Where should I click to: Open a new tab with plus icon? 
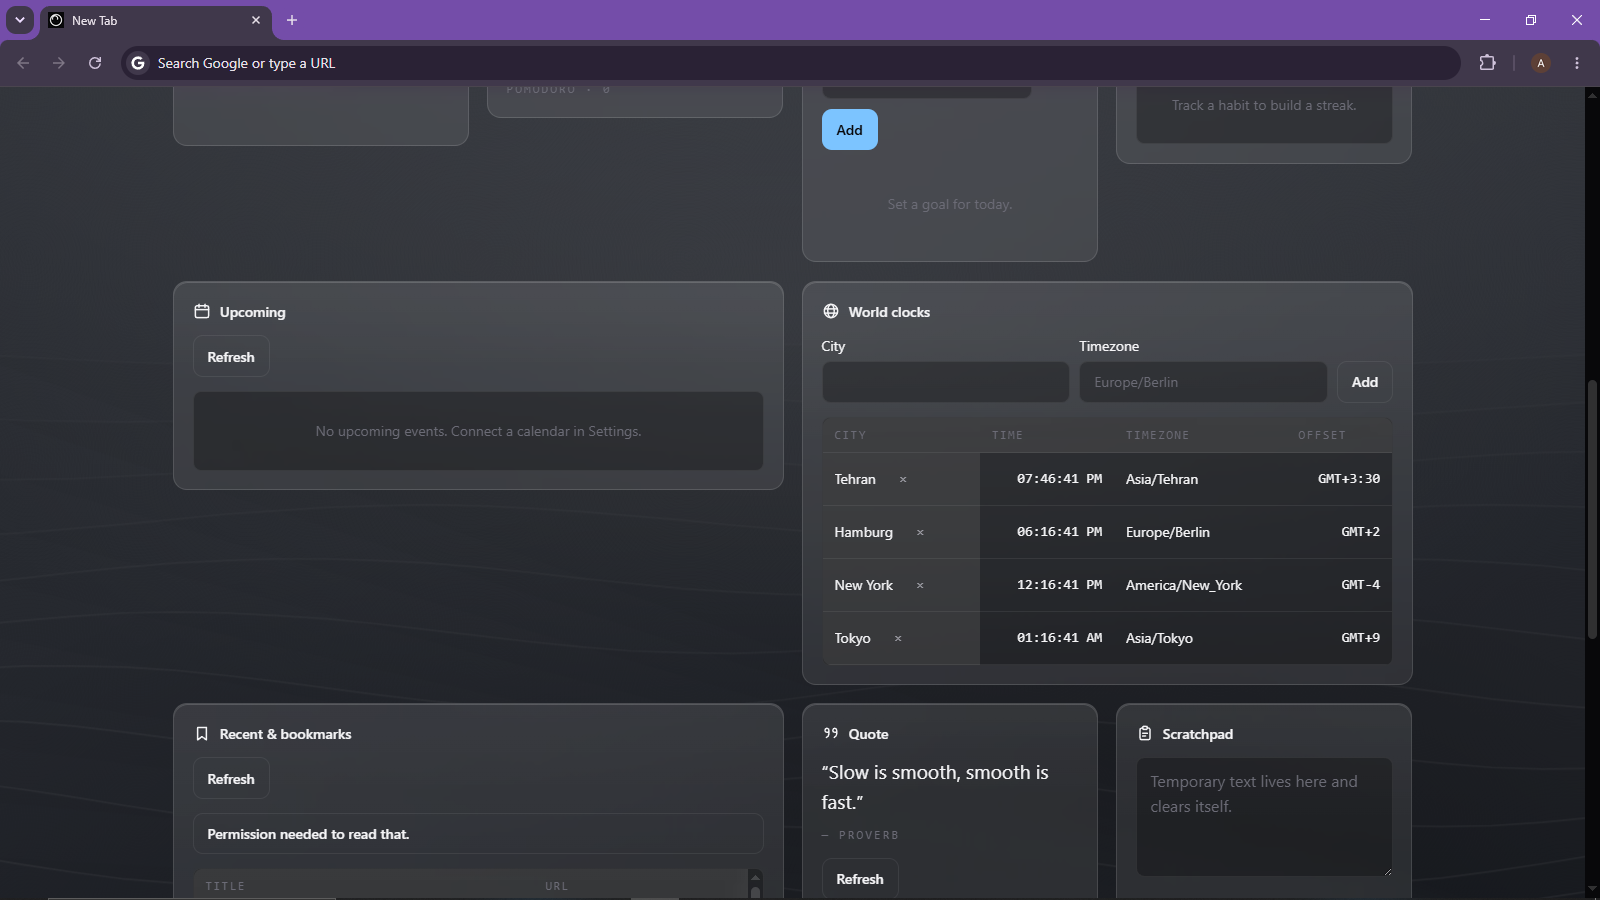[x=292, y=20]
